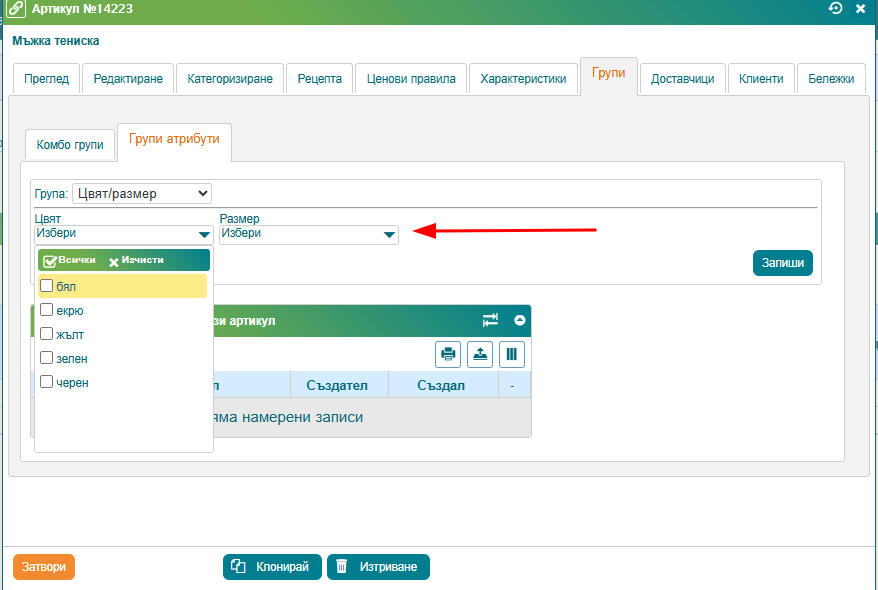878x590 pixels.
Task: Click the Клонирай button
Action: (x=272, y=567)
